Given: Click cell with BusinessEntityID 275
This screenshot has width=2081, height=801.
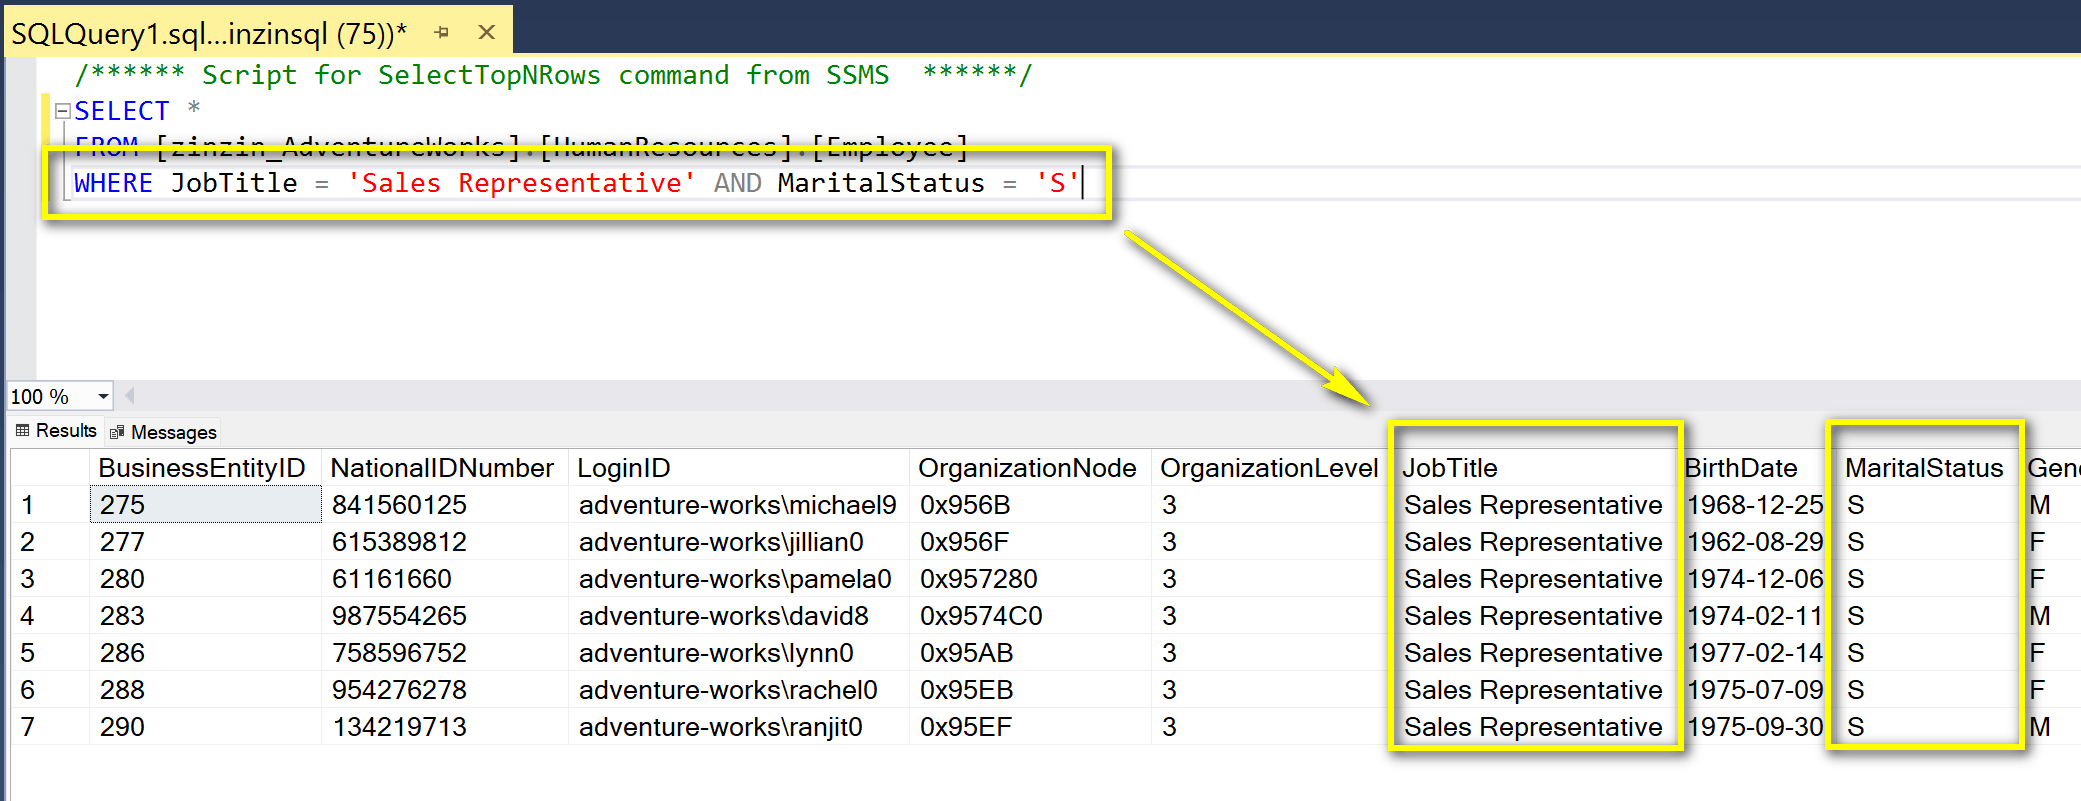Looking at the screenshot, I should tap(206, 505).
